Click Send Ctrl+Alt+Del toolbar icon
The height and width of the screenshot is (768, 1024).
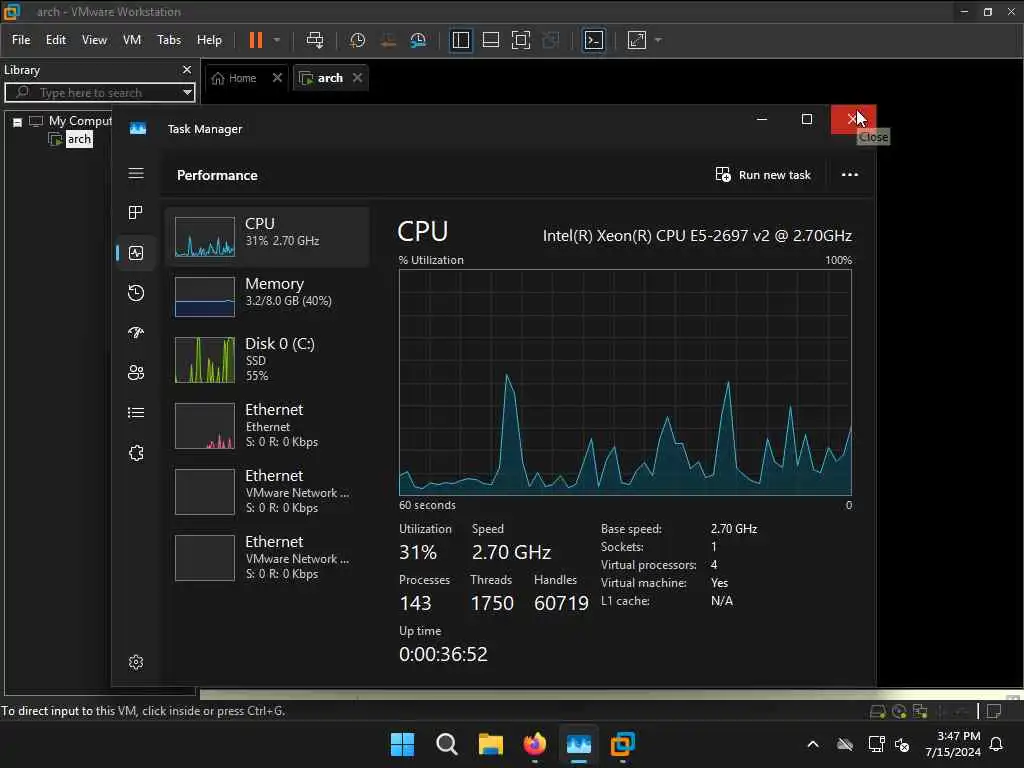315,40
